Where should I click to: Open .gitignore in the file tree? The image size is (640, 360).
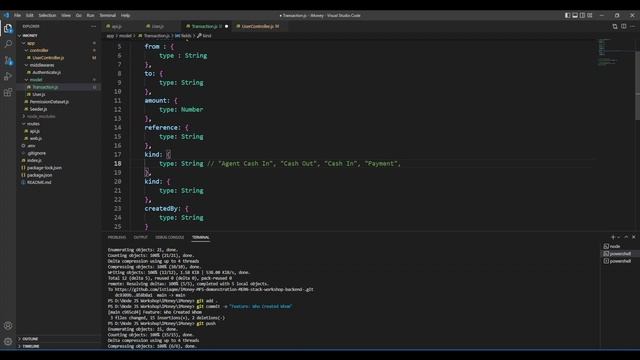(x=36, y=153)
